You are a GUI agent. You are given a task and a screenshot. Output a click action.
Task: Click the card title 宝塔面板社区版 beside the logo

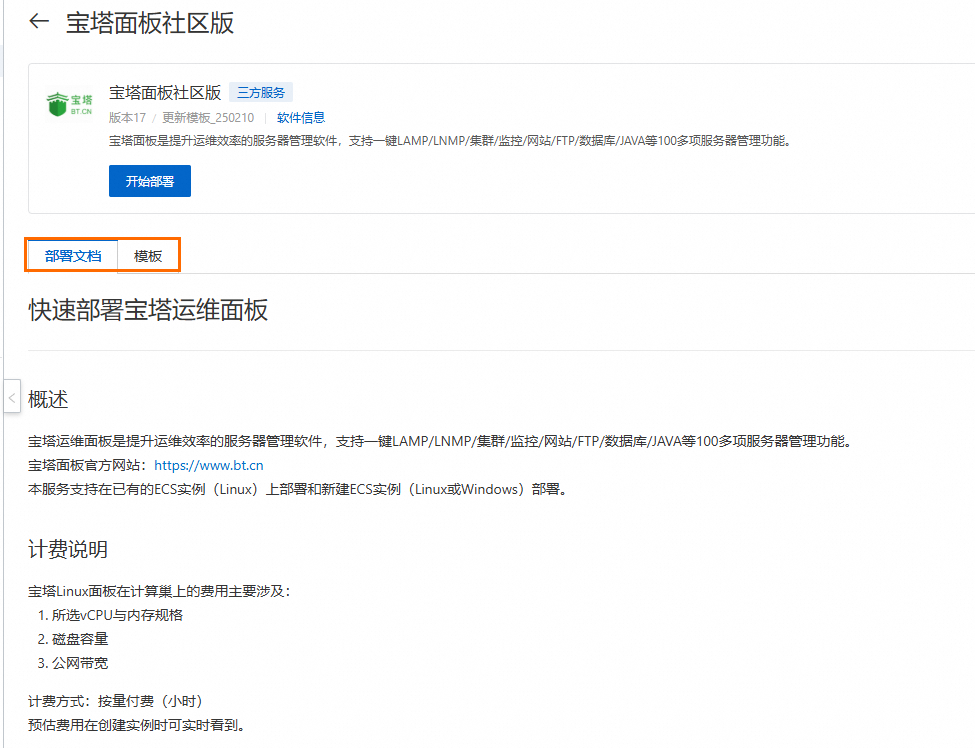coord(165,93)
